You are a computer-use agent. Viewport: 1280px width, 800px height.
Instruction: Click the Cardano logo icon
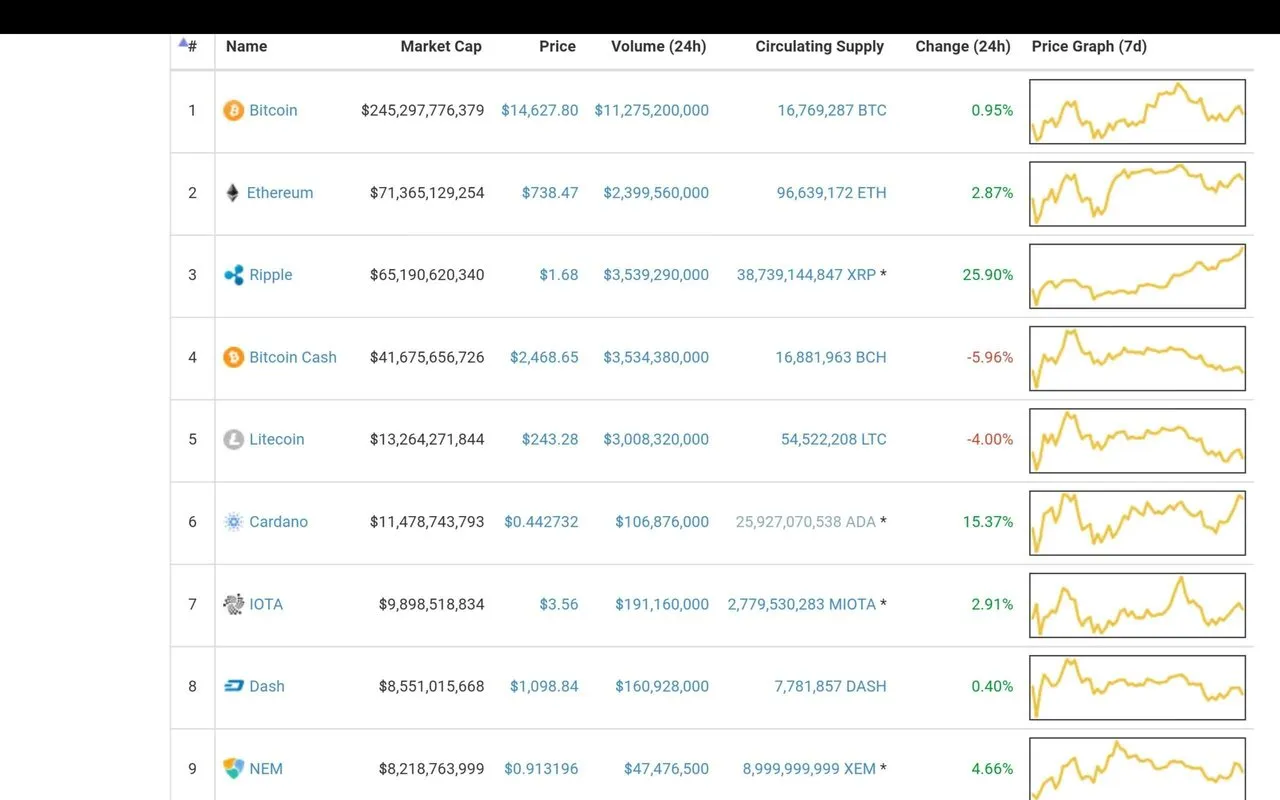pos(233,522)
